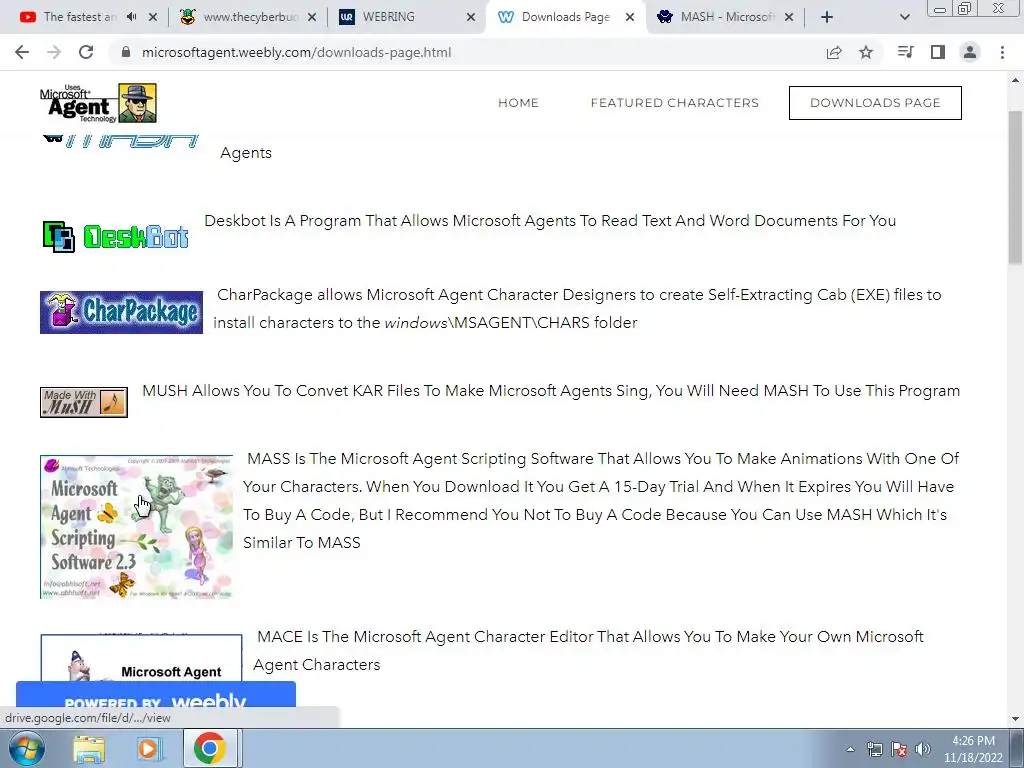Close the MASH tab

click(x=789, y=17)
